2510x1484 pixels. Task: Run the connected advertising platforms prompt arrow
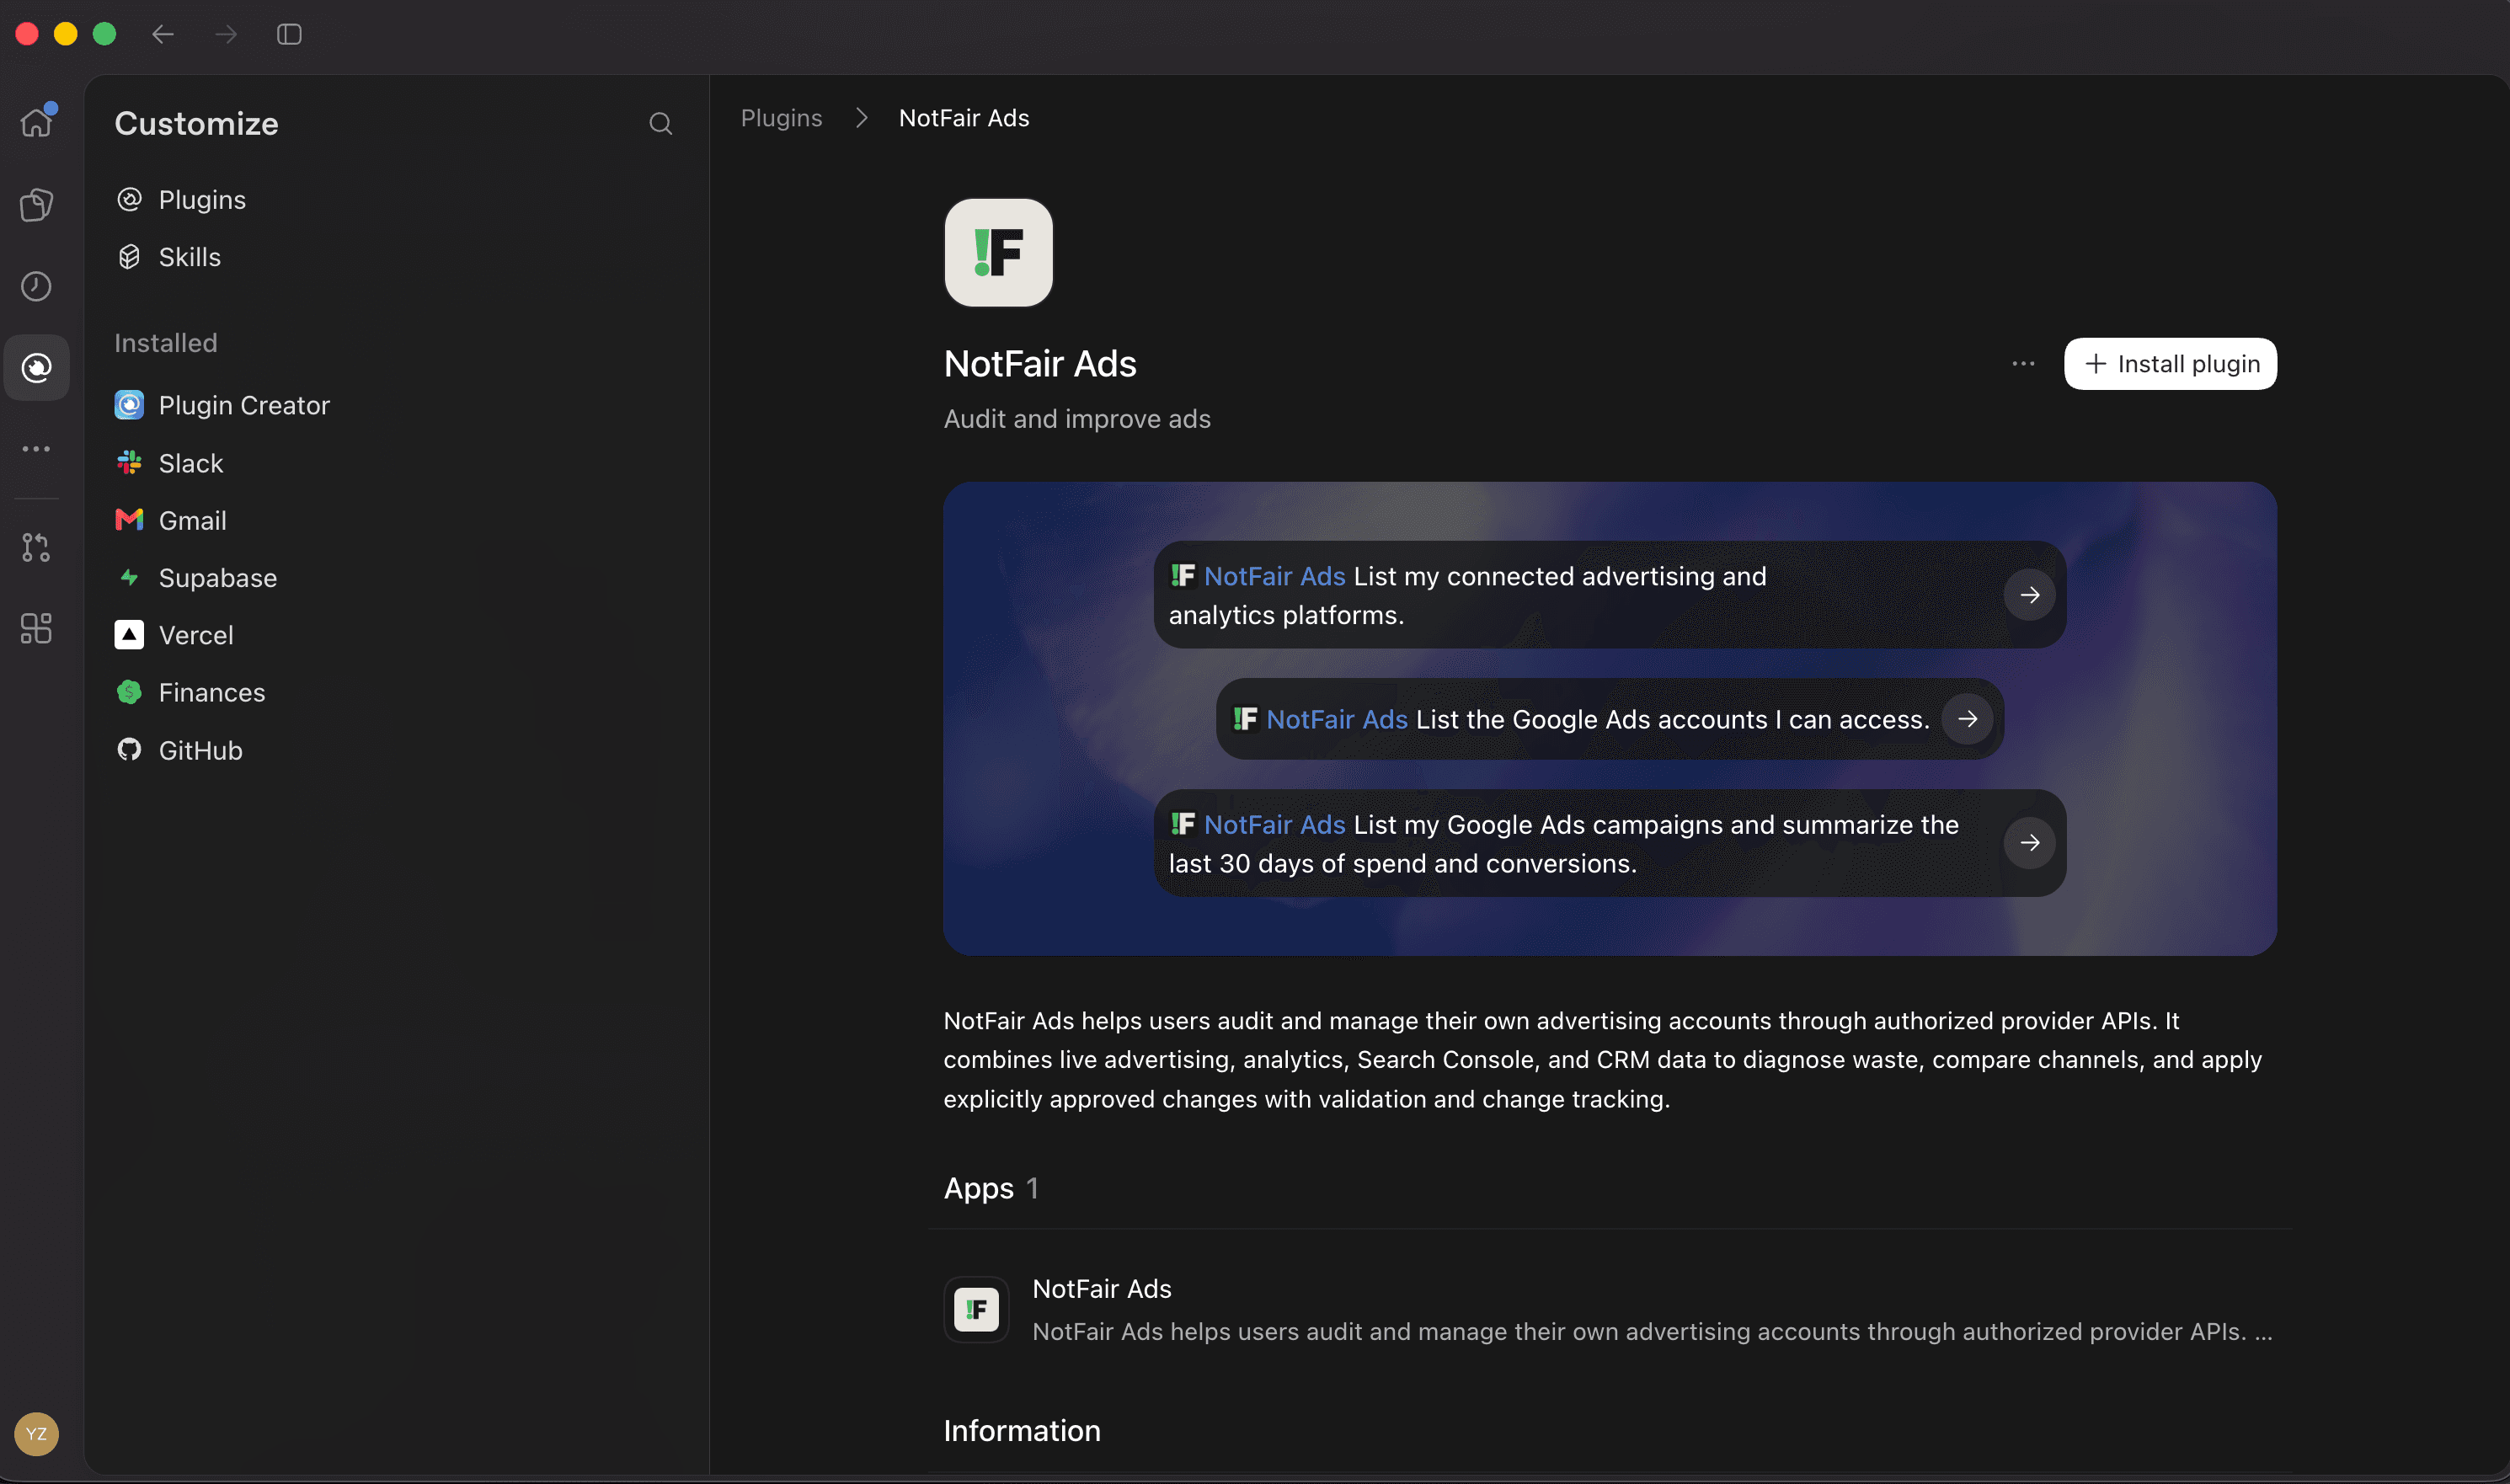click(2029, 595)
